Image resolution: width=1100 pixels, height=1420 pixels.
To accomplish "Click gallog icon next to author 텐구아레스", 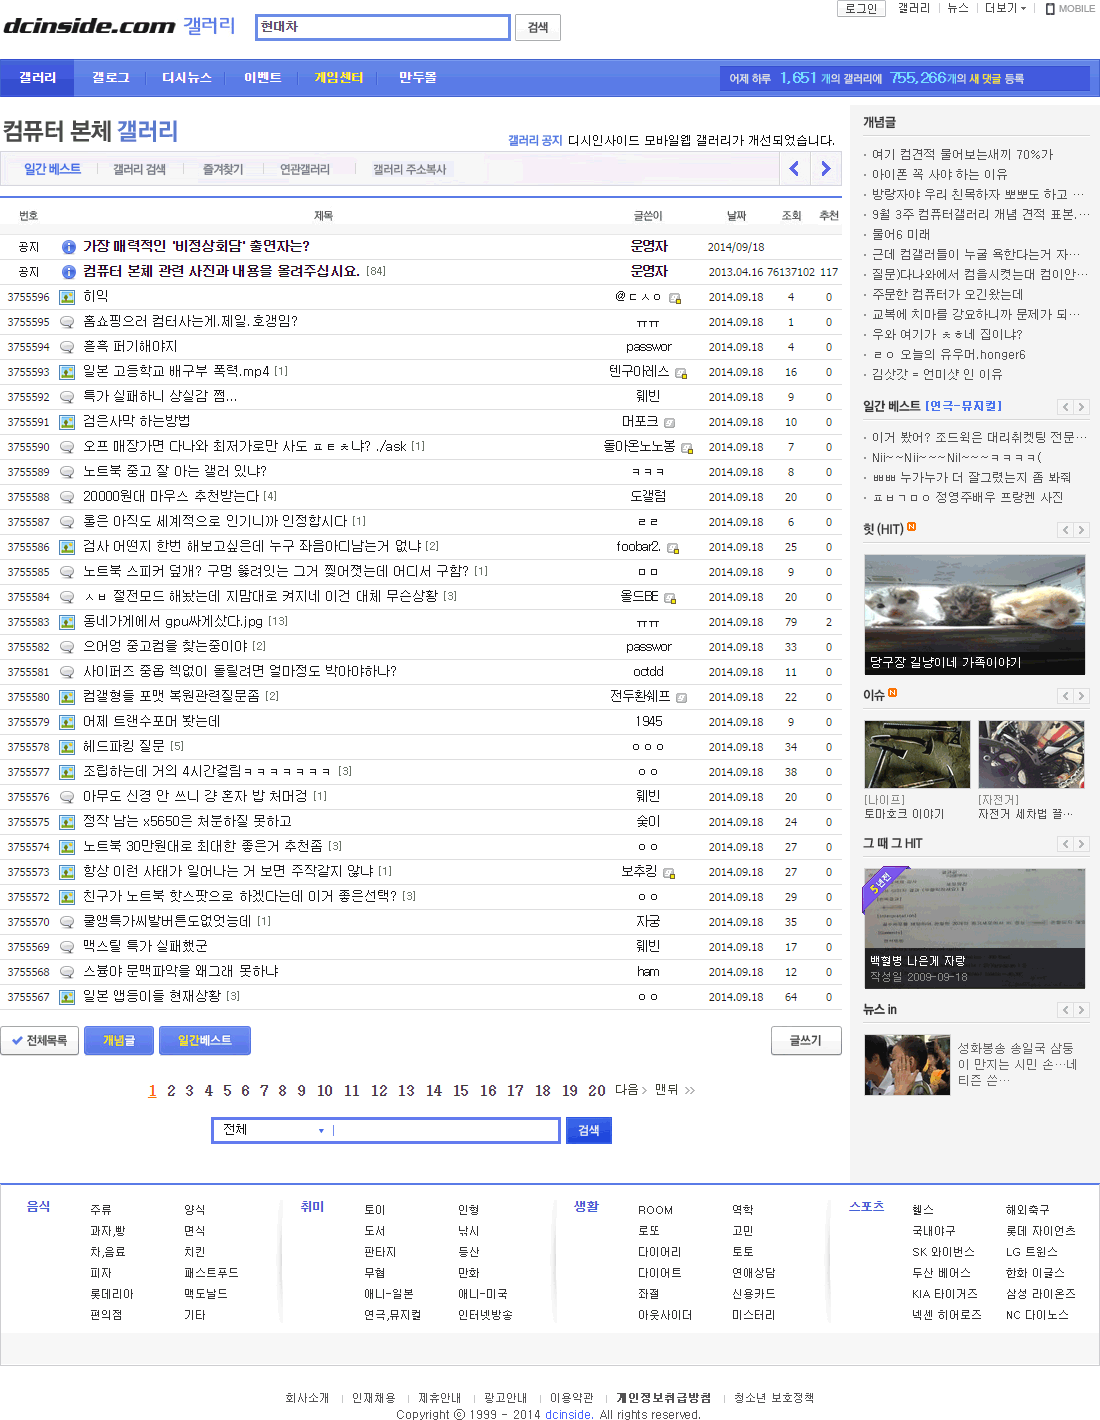I will [681, 373].
